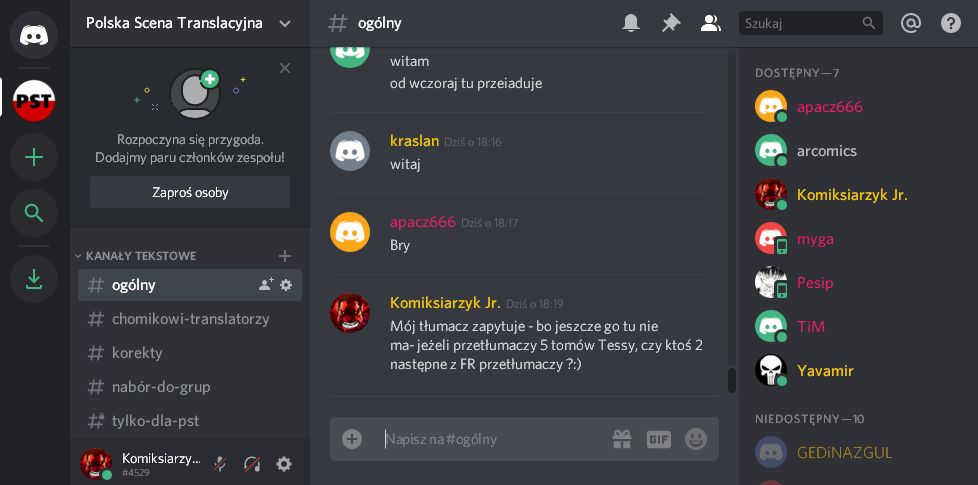Show pinned messages
978x485 pixels.
pyautogui.click(x=671, y=24)
